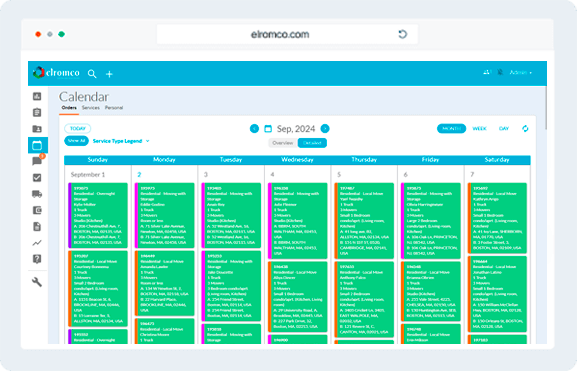Open the chat messages sidebar icon
This screenshot has width=577, height=371.
tap(37, 161)
